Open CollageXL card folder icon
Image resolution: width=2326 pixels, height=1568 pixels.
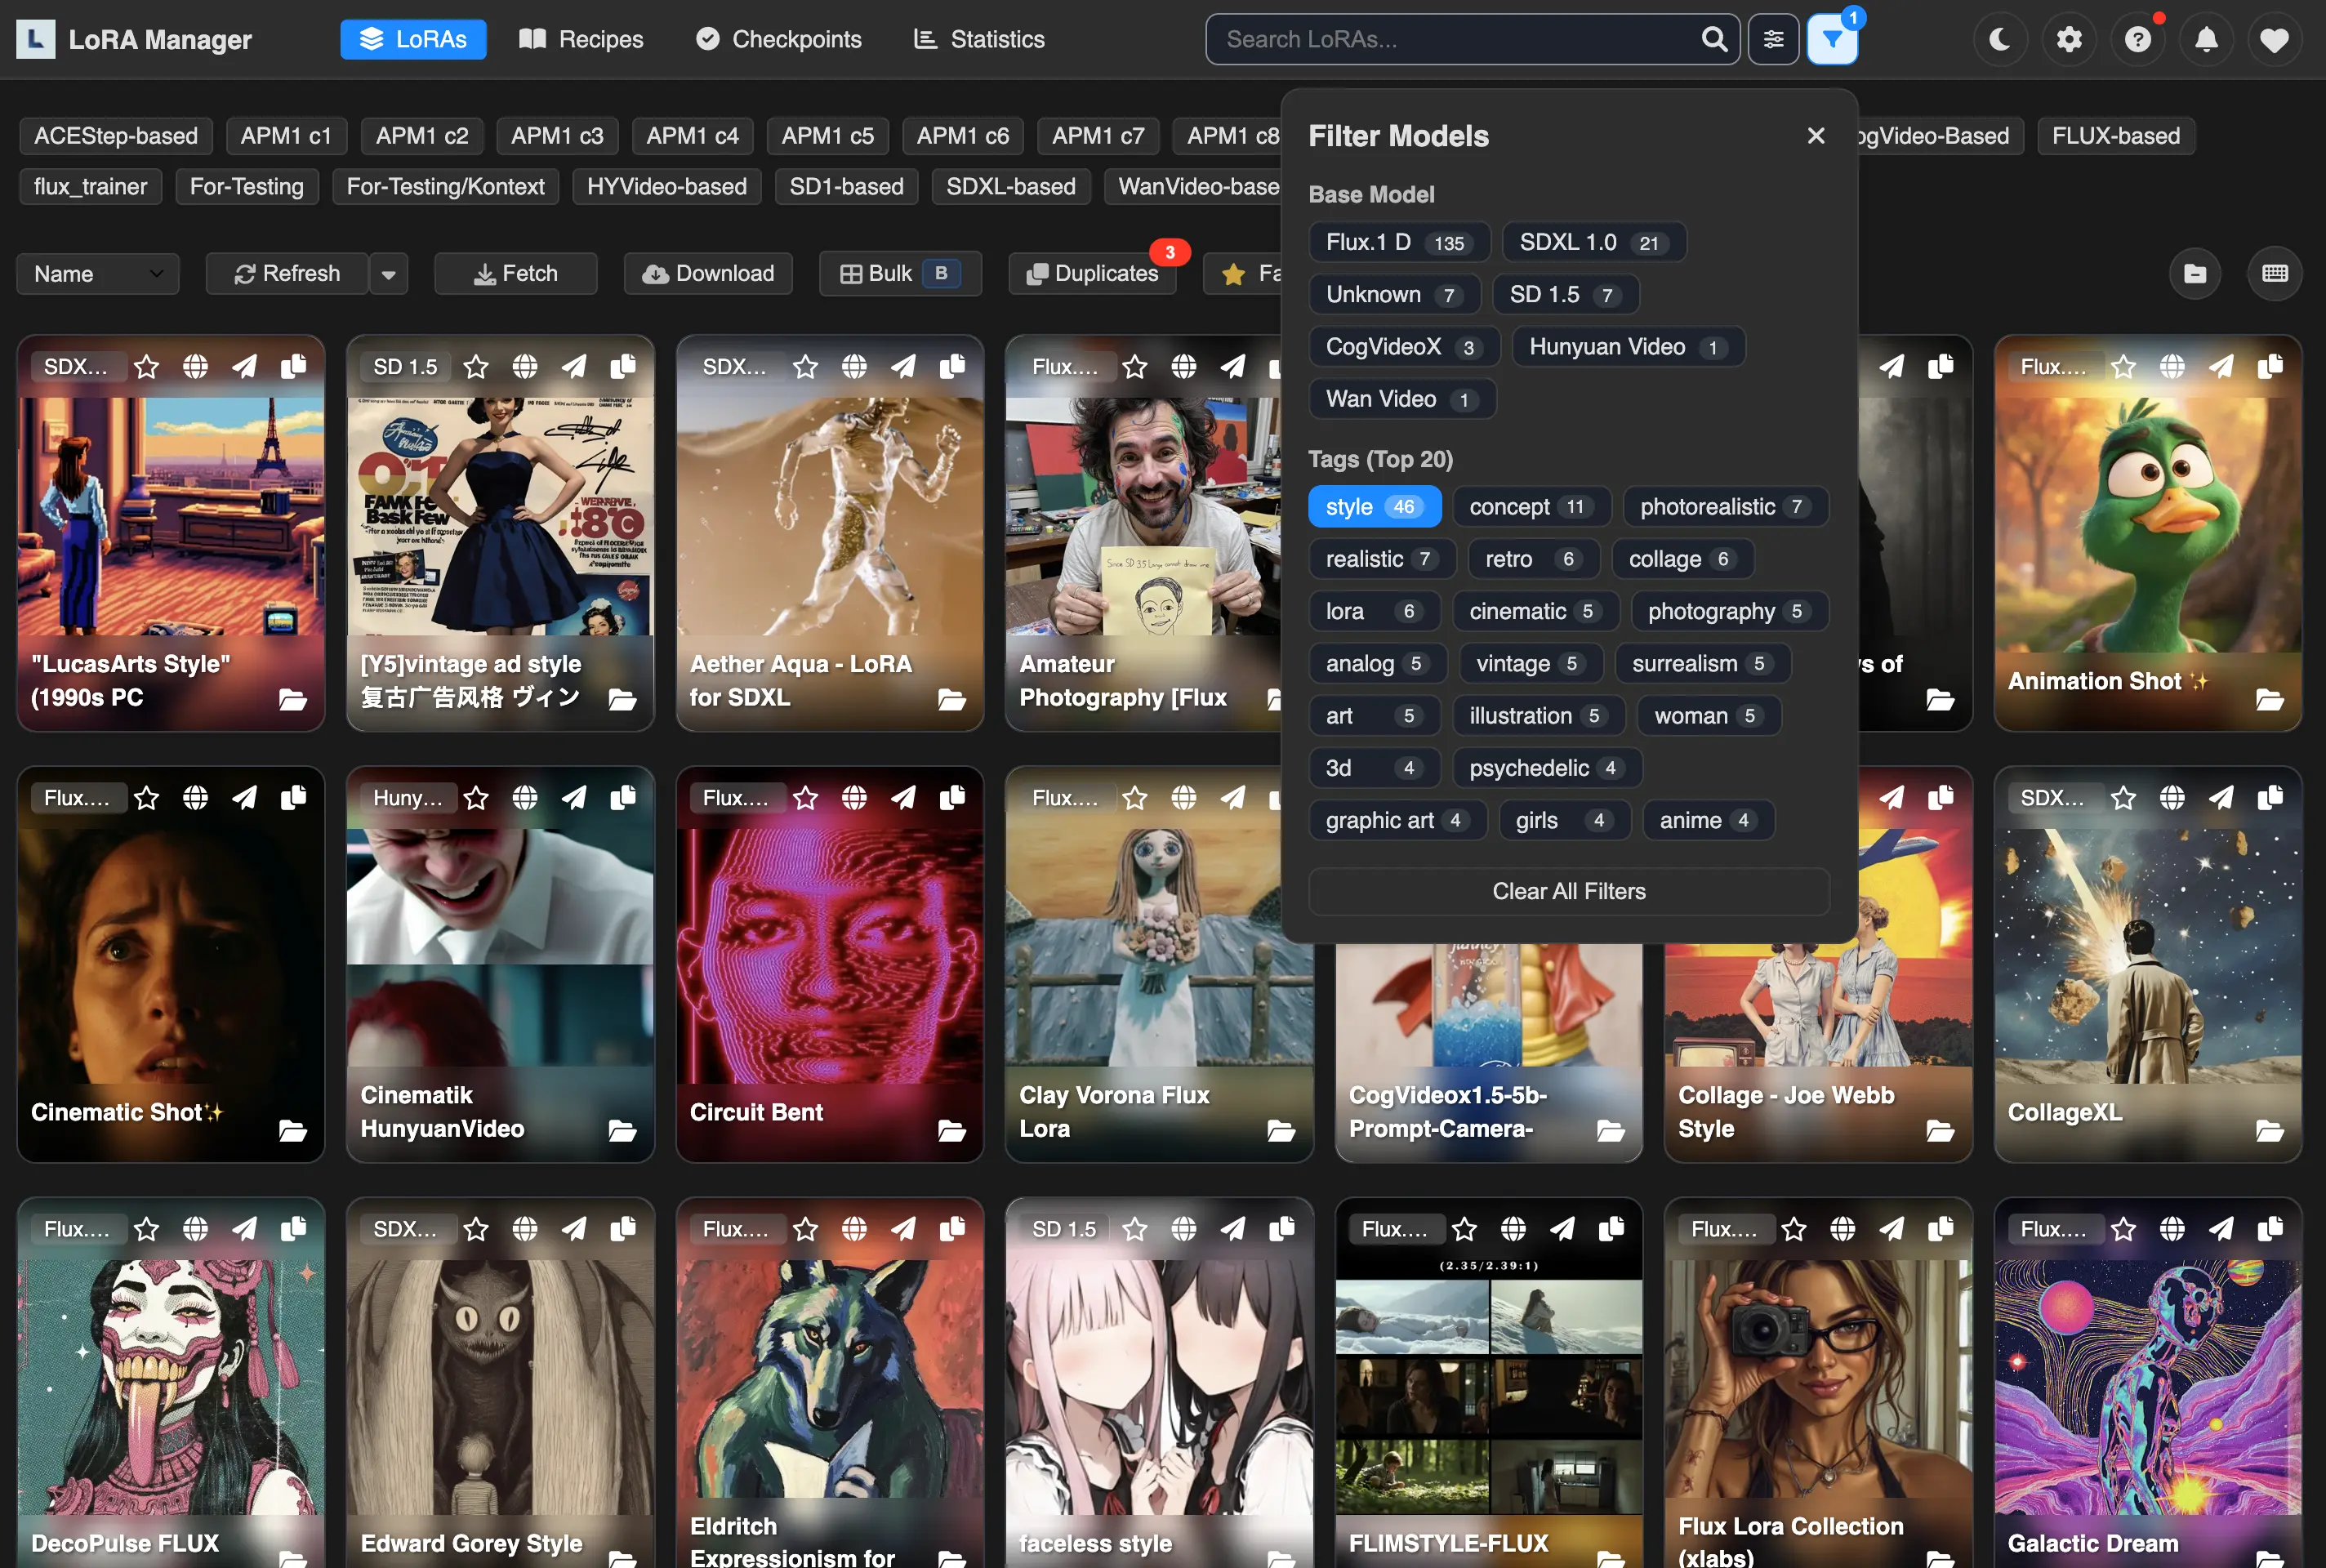point(2269,1130)
